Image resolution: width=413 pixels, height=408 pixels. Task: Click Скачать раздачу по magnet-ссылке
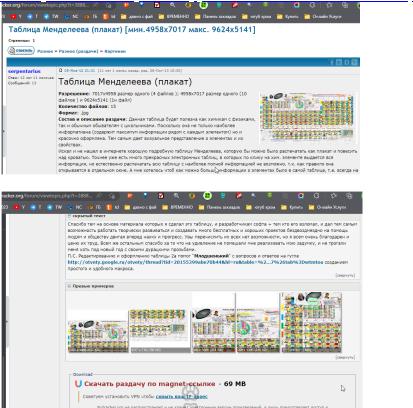pyautogui.click(x=150, y=384)
